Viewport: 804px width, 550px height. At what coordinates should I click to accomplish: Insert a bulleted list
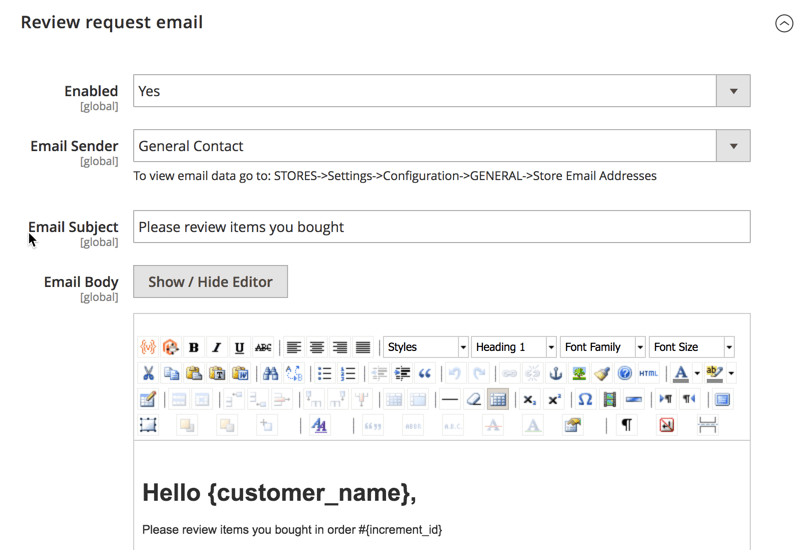pos(325,373)
